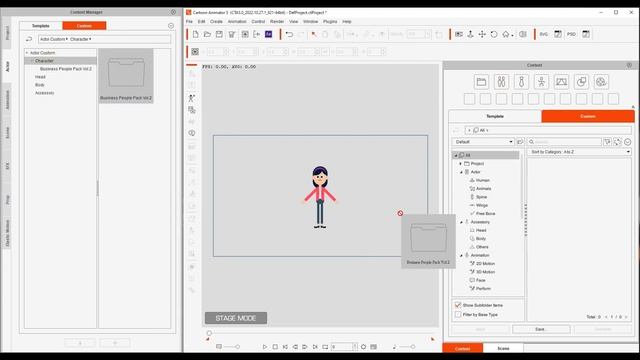This screenshot has height=360, width=640.
Task: Open the Render menu
Action: tap(277, 21)
